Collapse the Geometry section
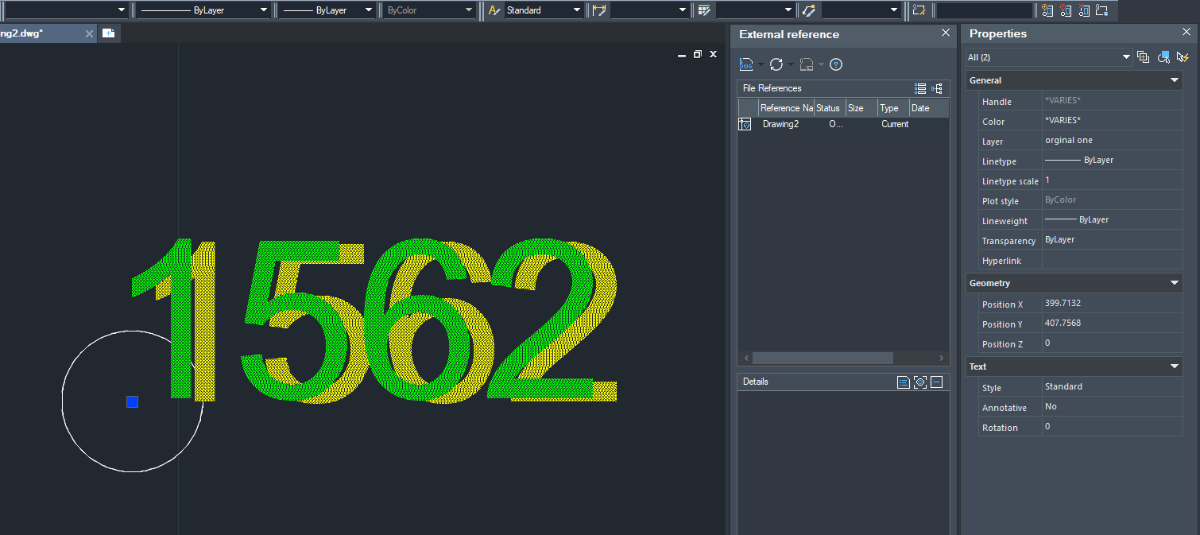The height and width of the screenshot is (535, 1200). 1175,283
